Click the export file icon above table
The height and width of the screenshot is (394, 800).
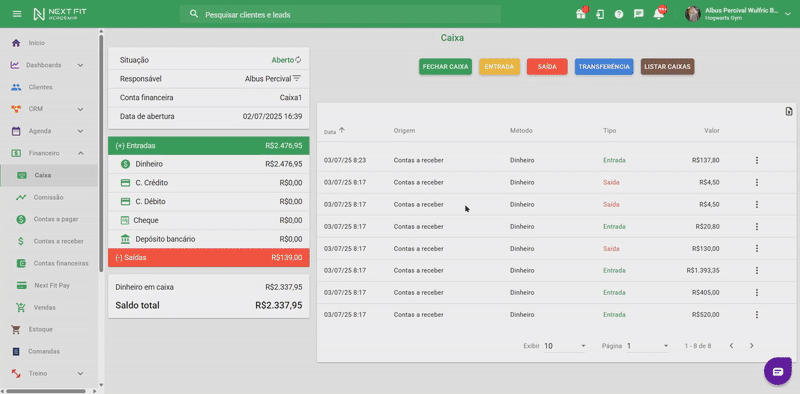(x=789, y=111)
